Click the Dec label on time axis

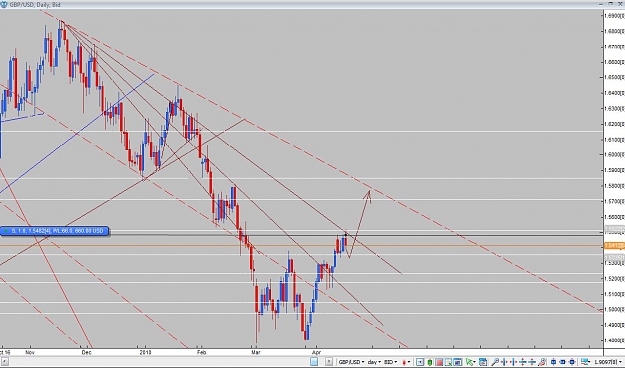pos(86,352)
